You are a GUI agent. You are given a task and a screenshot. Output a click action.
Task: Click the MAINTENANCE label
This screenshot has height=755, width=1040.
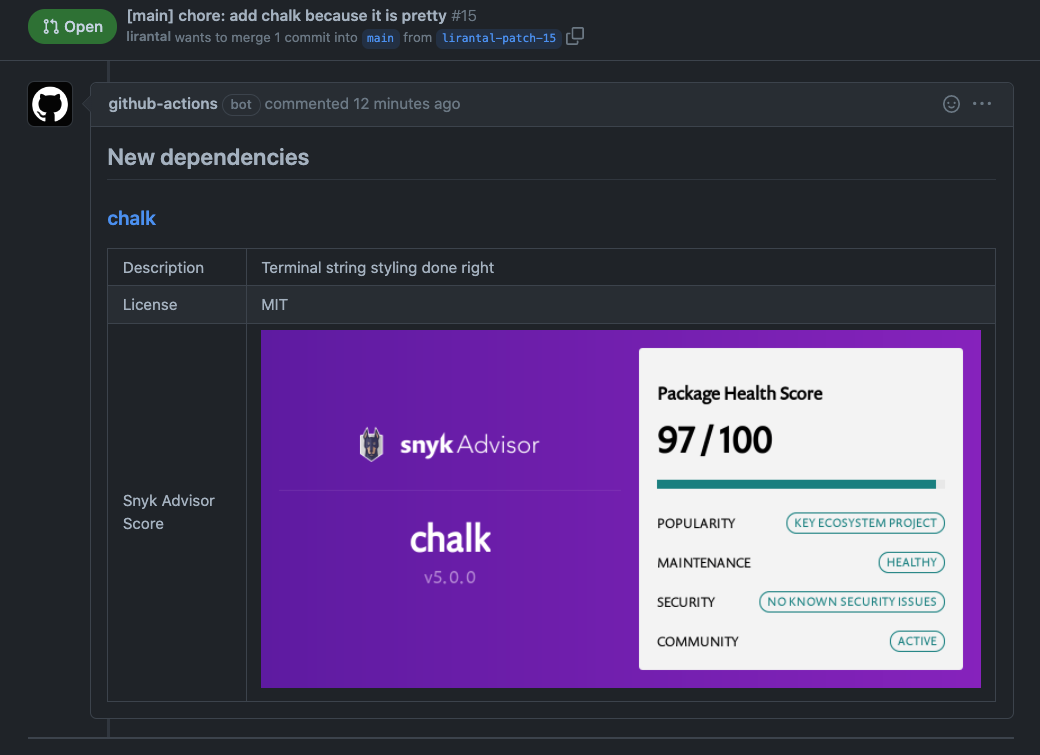704,563
